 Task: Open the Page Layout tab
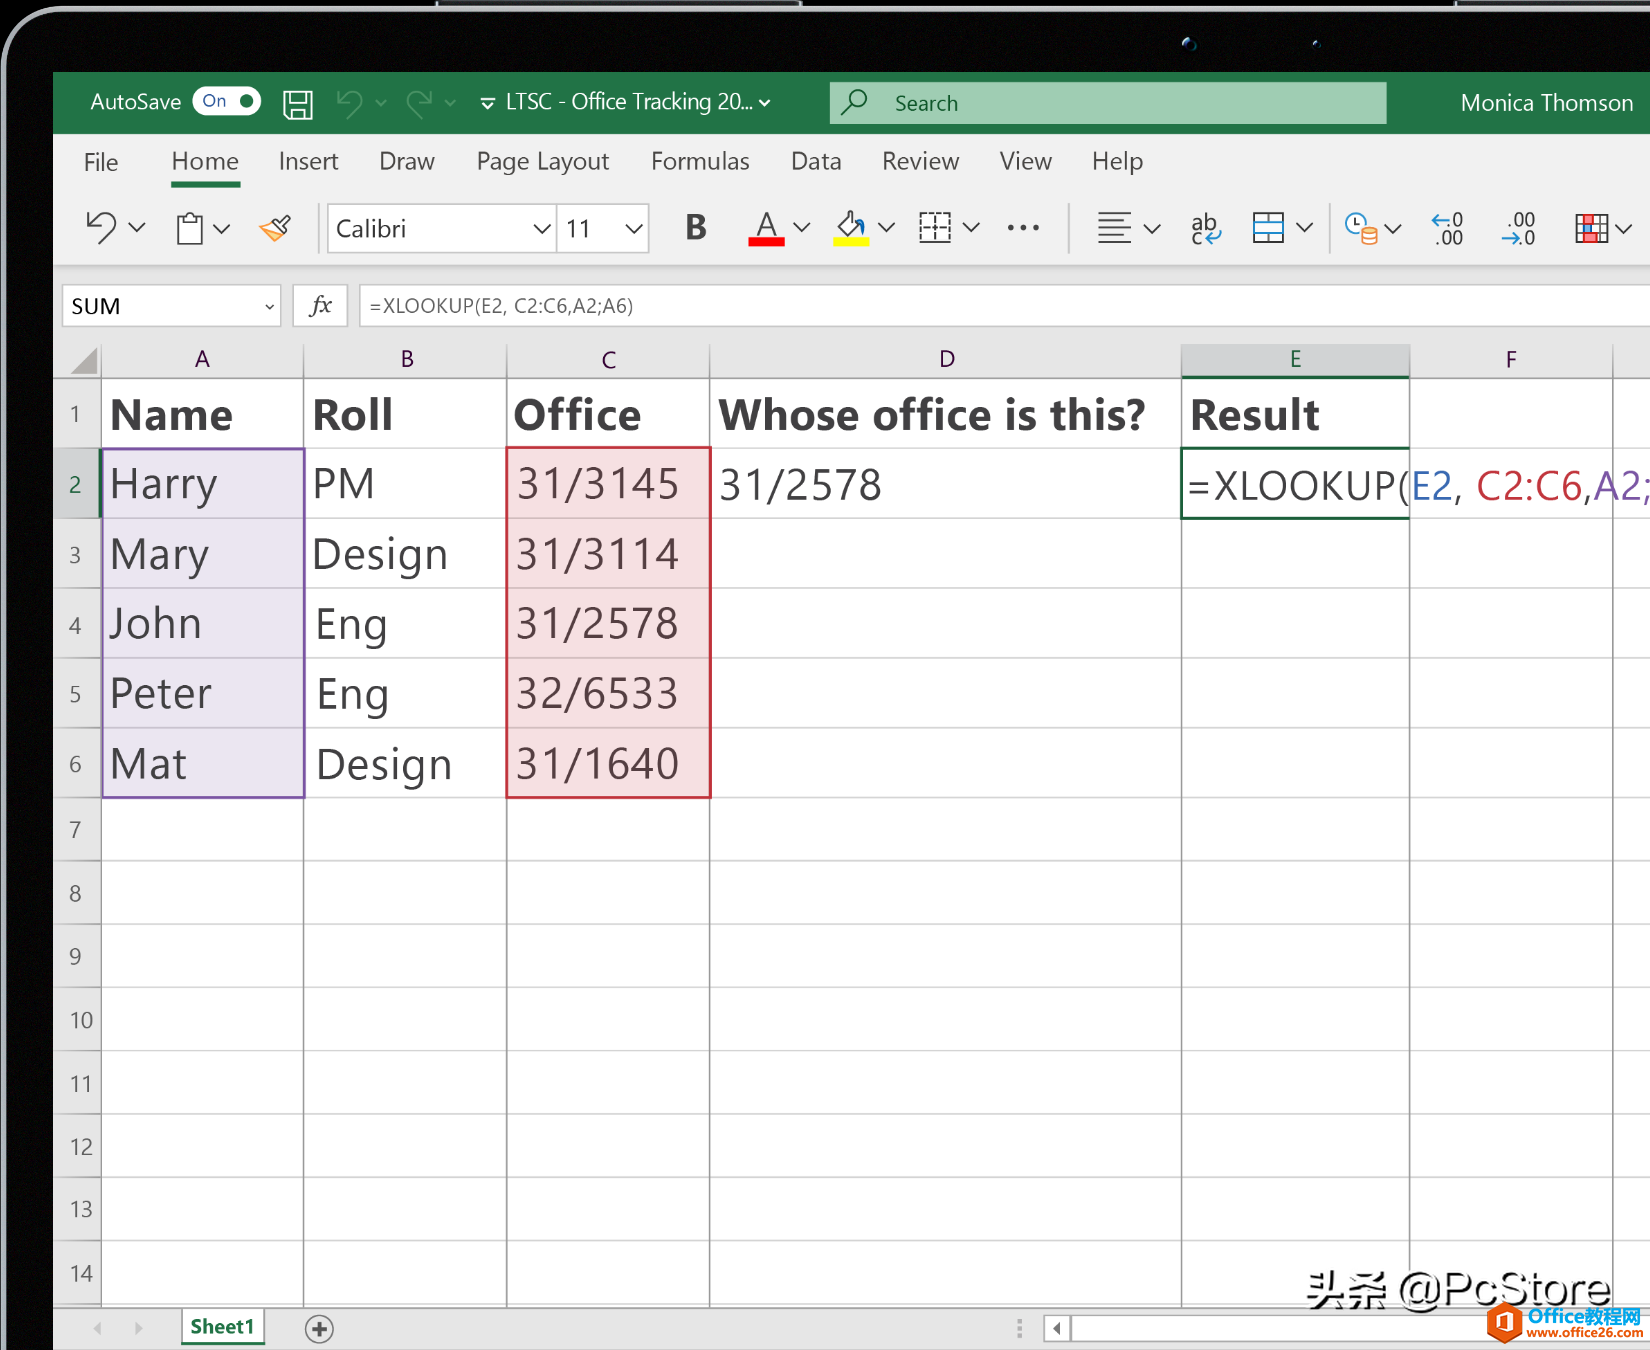tap(543, 162)
